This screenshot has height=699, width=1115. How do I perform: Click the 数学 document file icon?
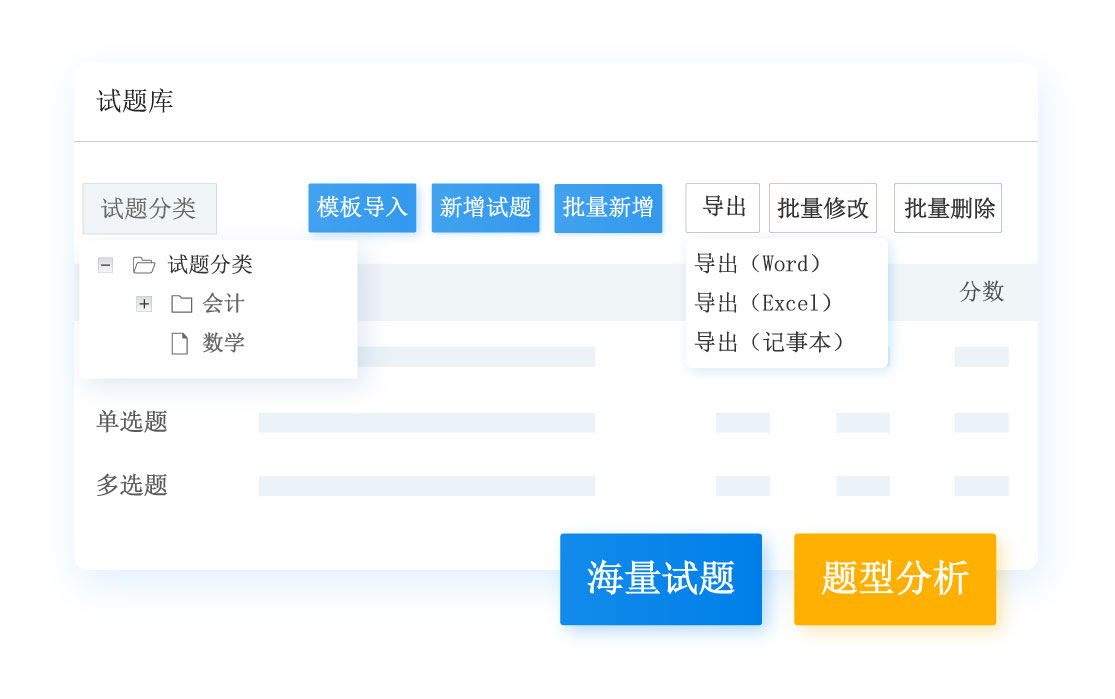180,344
